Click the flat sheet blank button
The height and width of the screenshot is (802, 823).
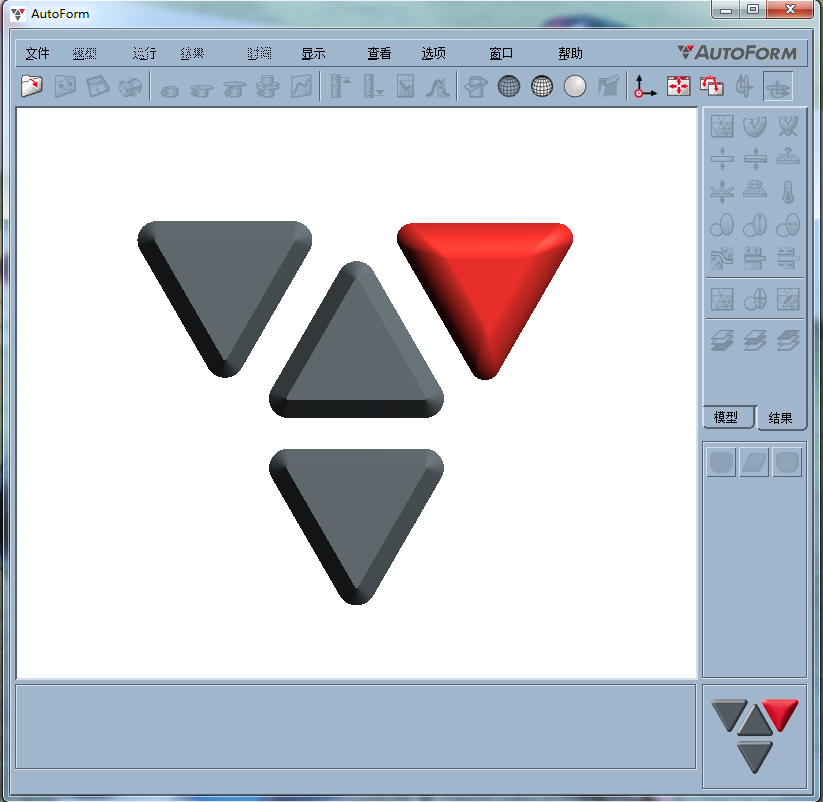754,462
